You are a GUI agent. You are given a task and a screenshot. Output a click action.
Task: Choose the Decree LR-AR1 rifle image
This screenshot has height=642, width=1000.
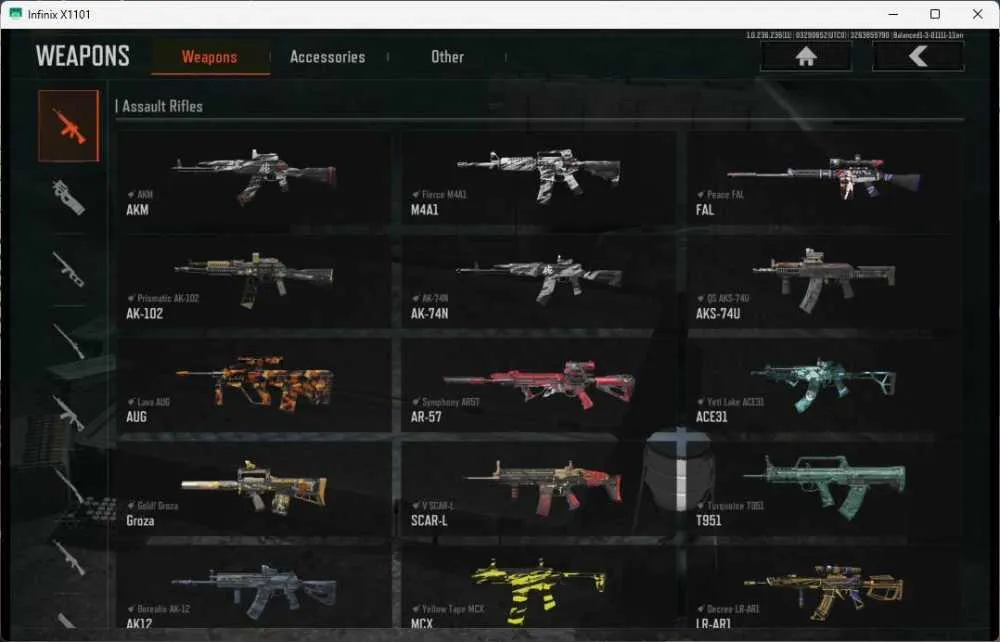pyautogui.click(x=823, y=591)
